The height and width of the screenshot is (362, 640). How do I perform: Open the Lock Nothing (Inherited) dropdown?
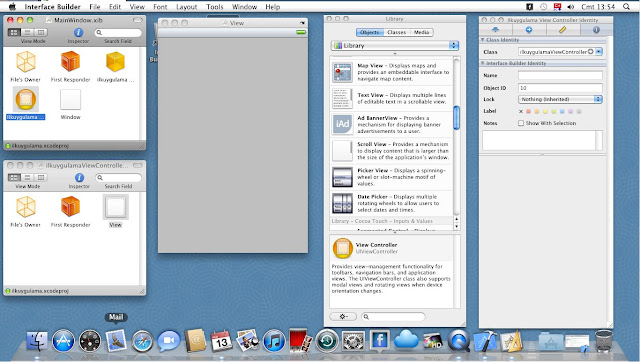(x=560, y=99)
